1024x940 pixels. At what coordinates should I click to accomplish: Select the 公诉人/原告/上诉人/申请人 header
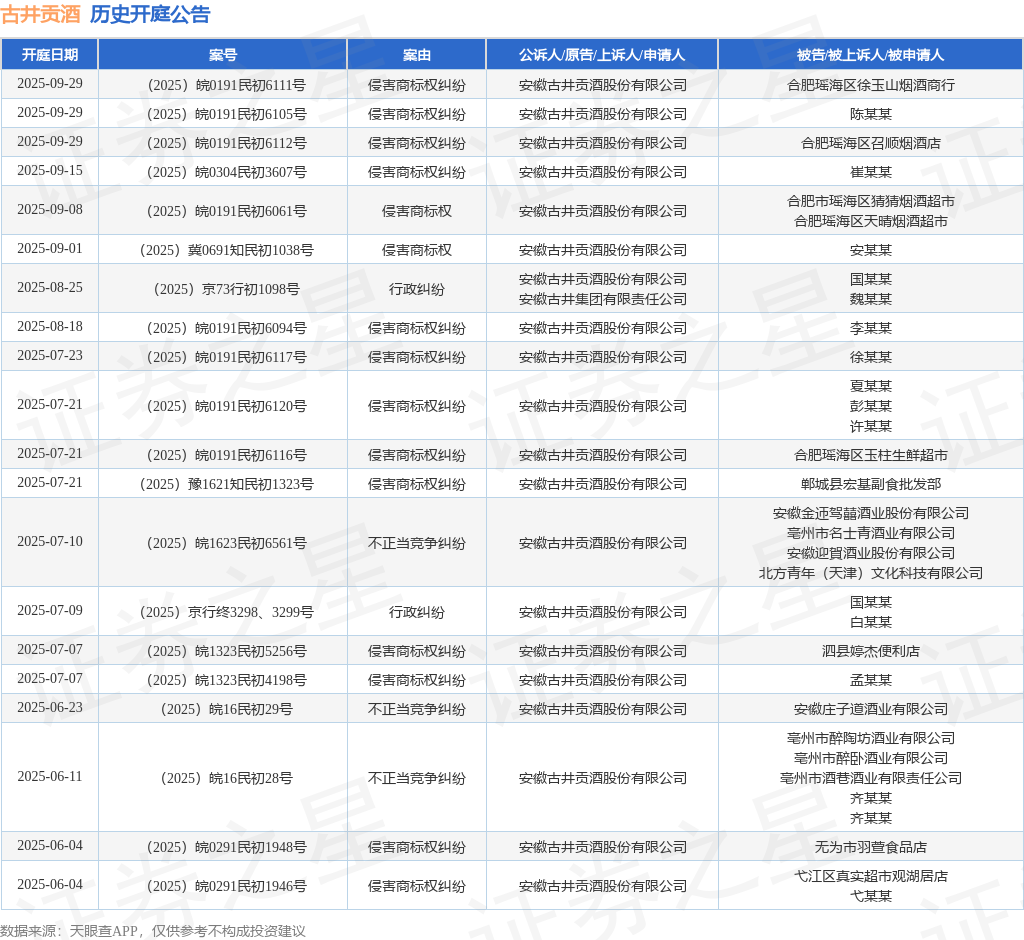tap(602, 55)
